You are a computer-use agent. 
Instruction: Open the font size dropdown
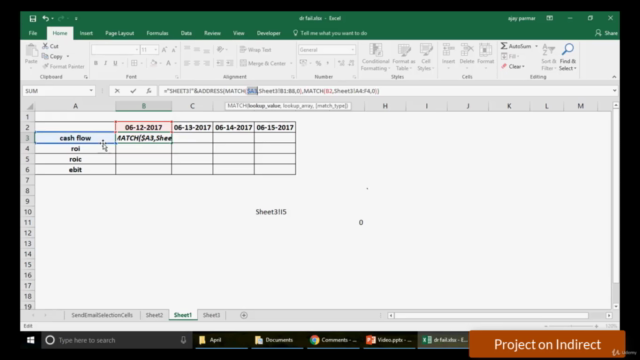(x=156, y=50)
